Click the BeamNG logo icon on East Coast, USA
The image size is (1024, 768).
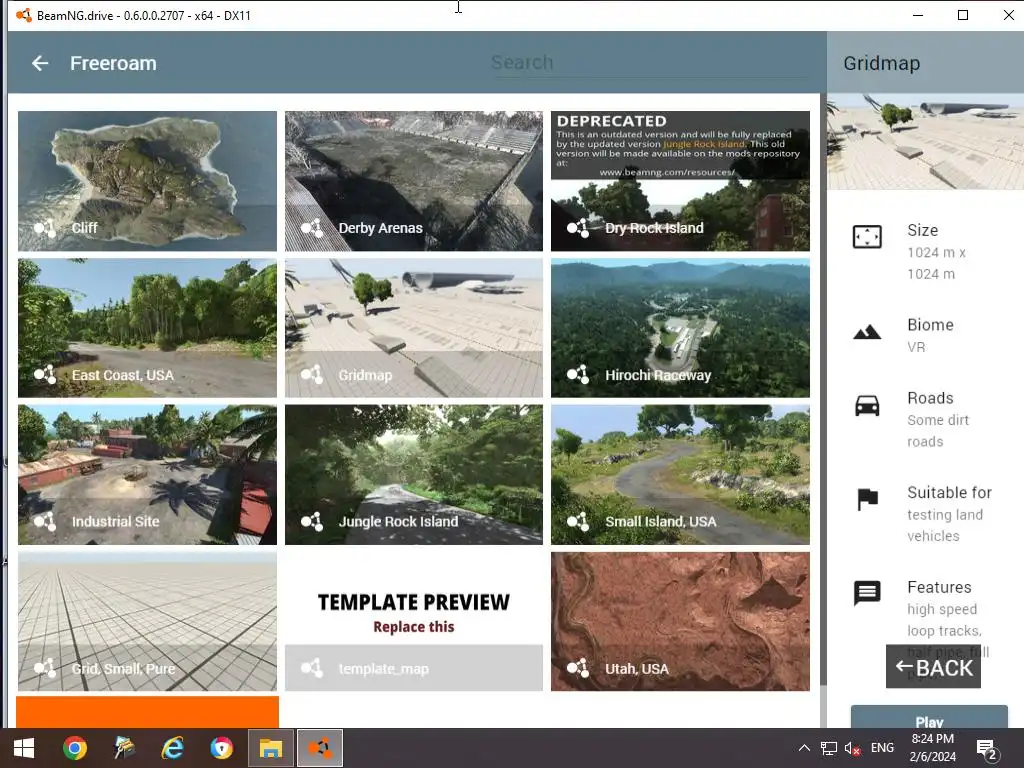coord(45,375)
